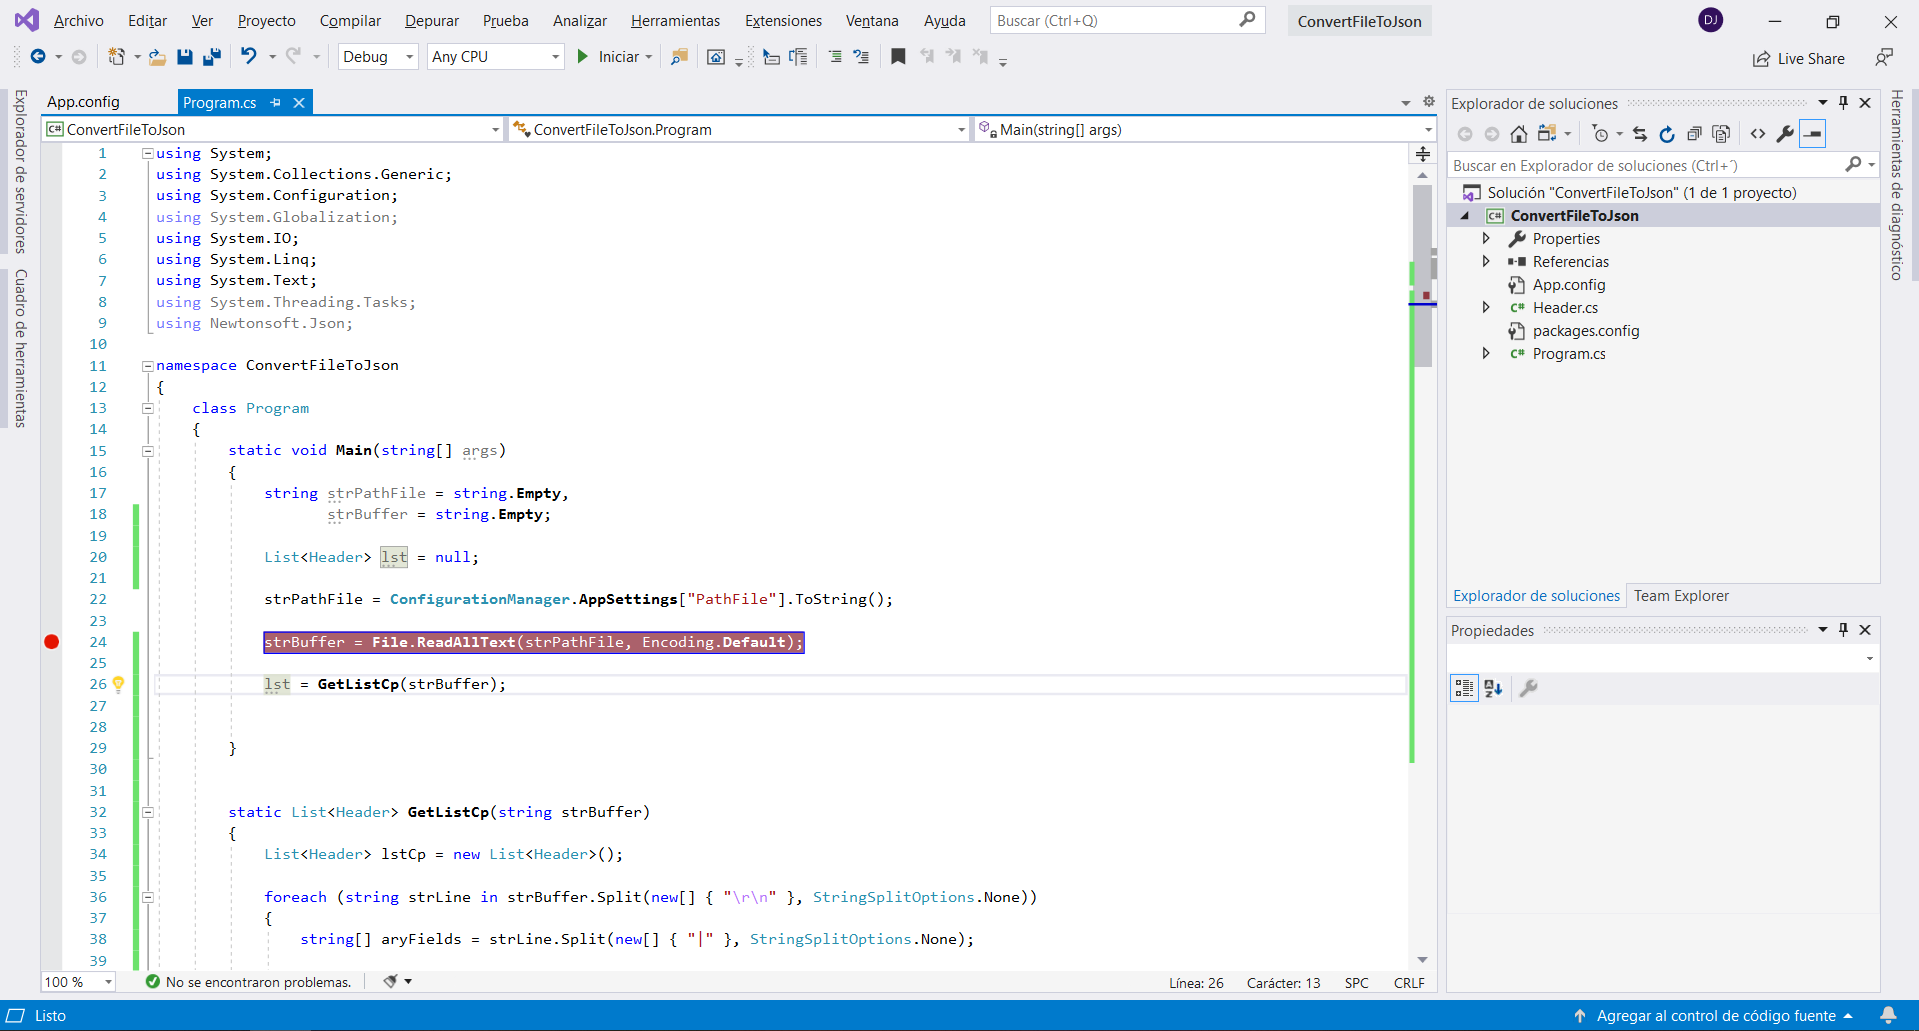
Task: Collapse the class Program code block
Action: [x=147, y=408]
